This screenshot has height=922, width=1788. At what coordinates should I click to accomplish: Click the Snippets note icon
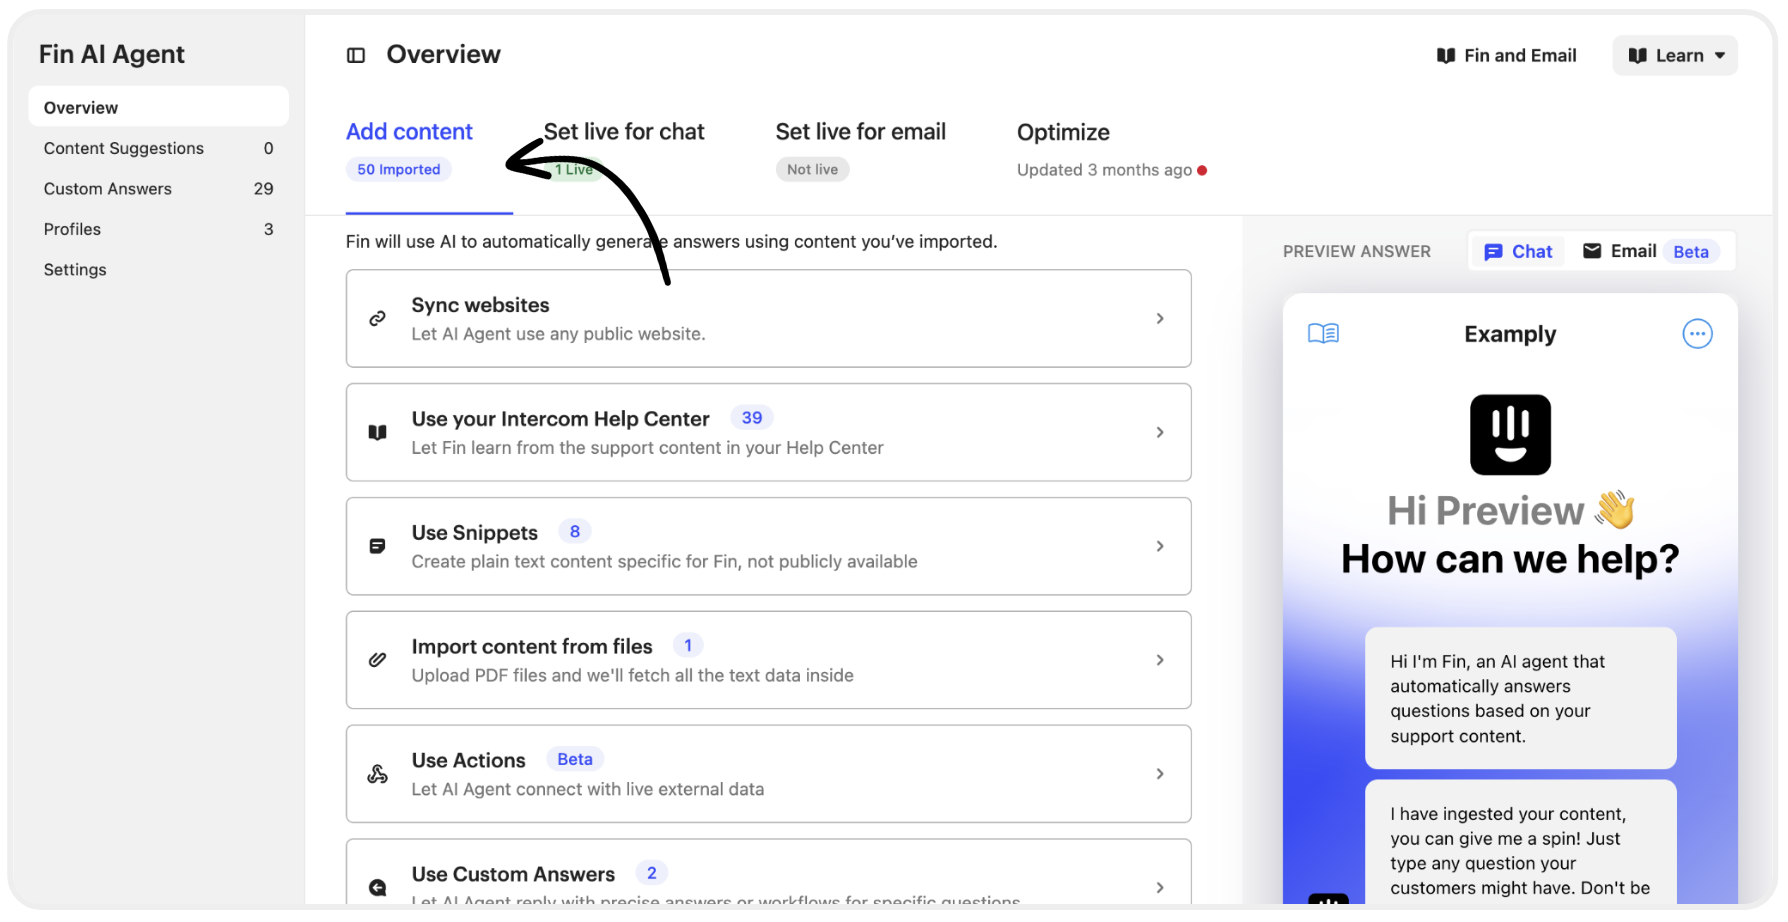tap(377, 546)
